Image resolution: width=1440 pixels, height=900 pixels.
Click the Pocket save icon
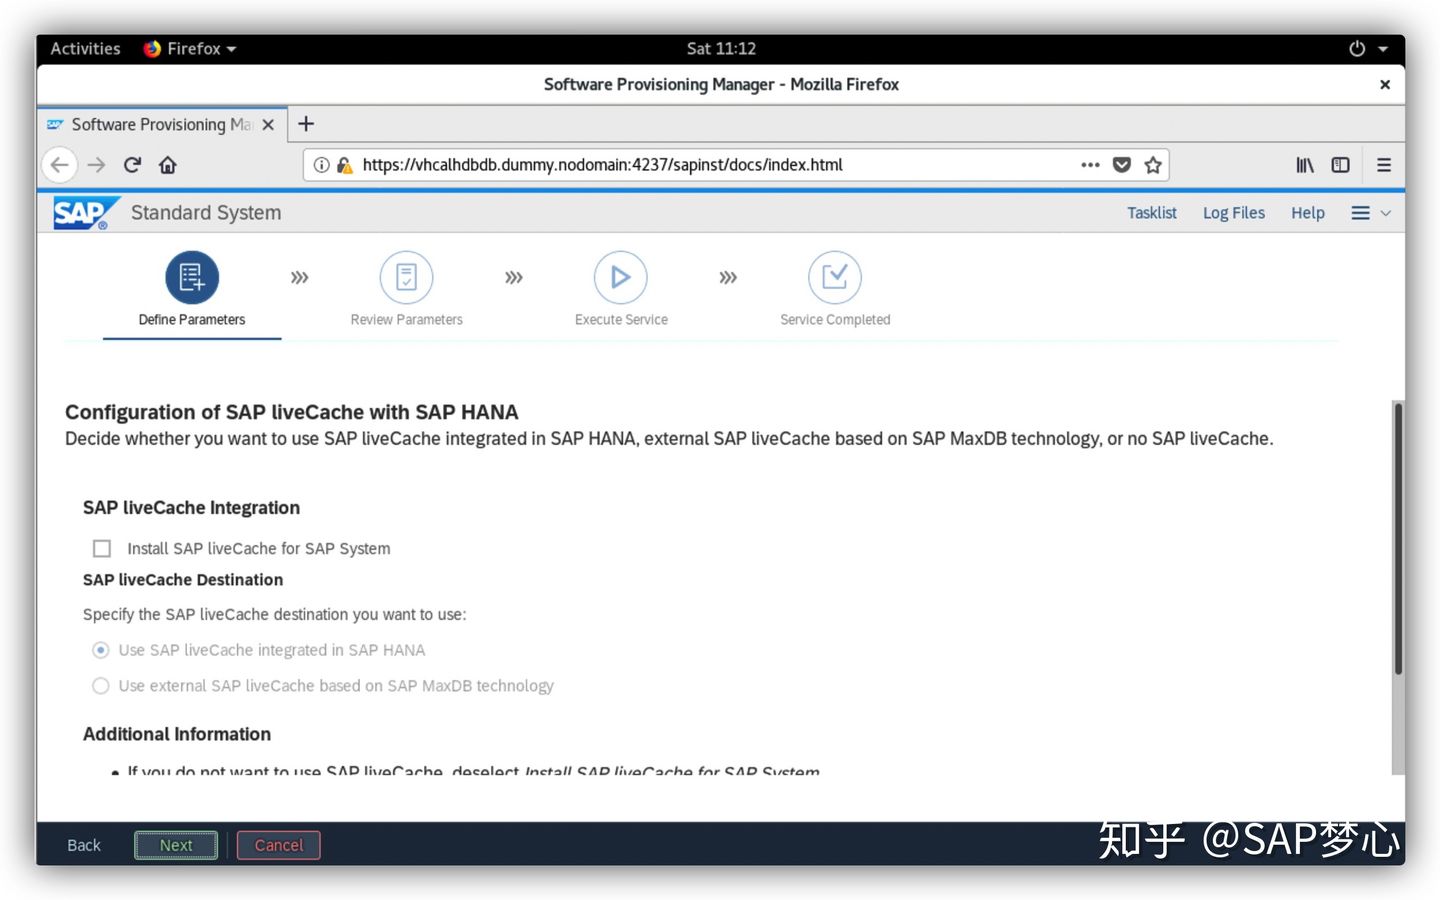1122,165
